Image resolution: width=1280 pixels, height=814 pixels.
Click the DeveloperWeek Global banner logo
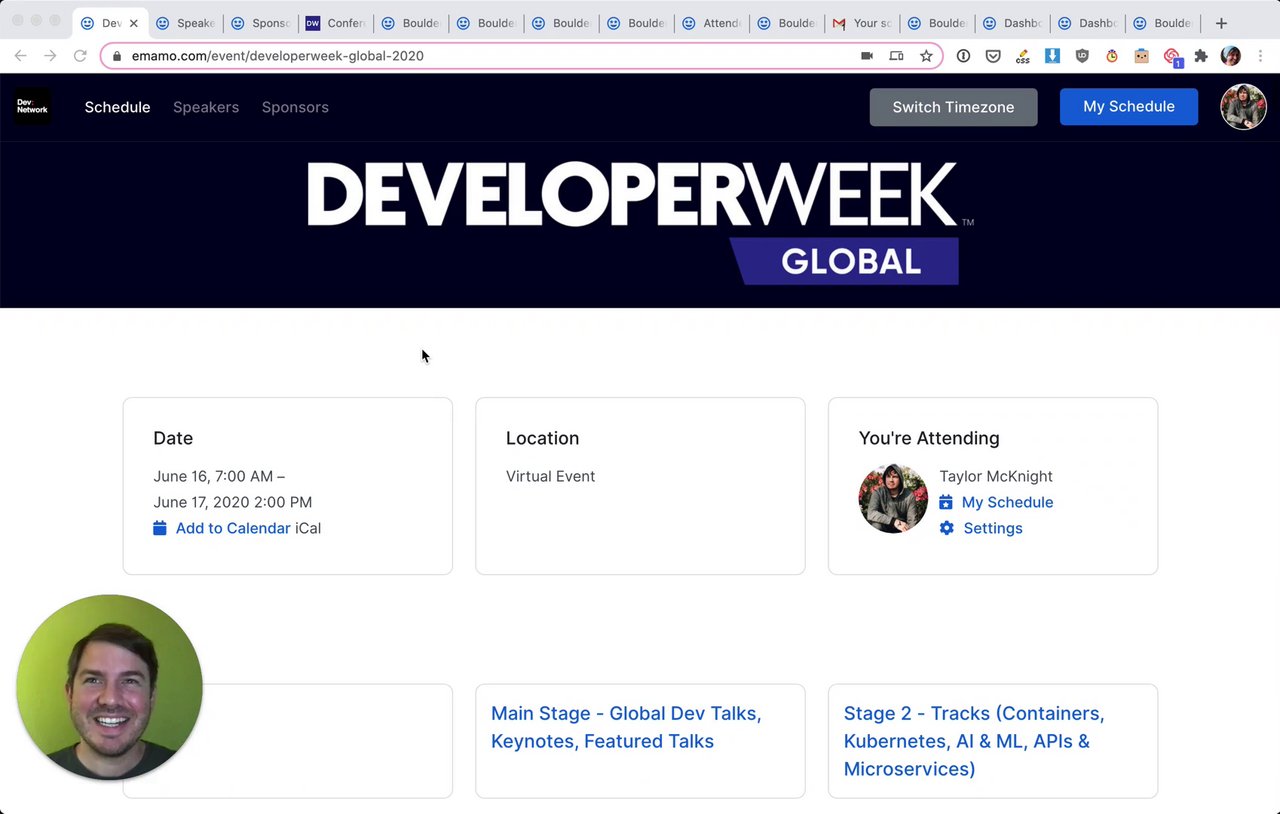640,224
